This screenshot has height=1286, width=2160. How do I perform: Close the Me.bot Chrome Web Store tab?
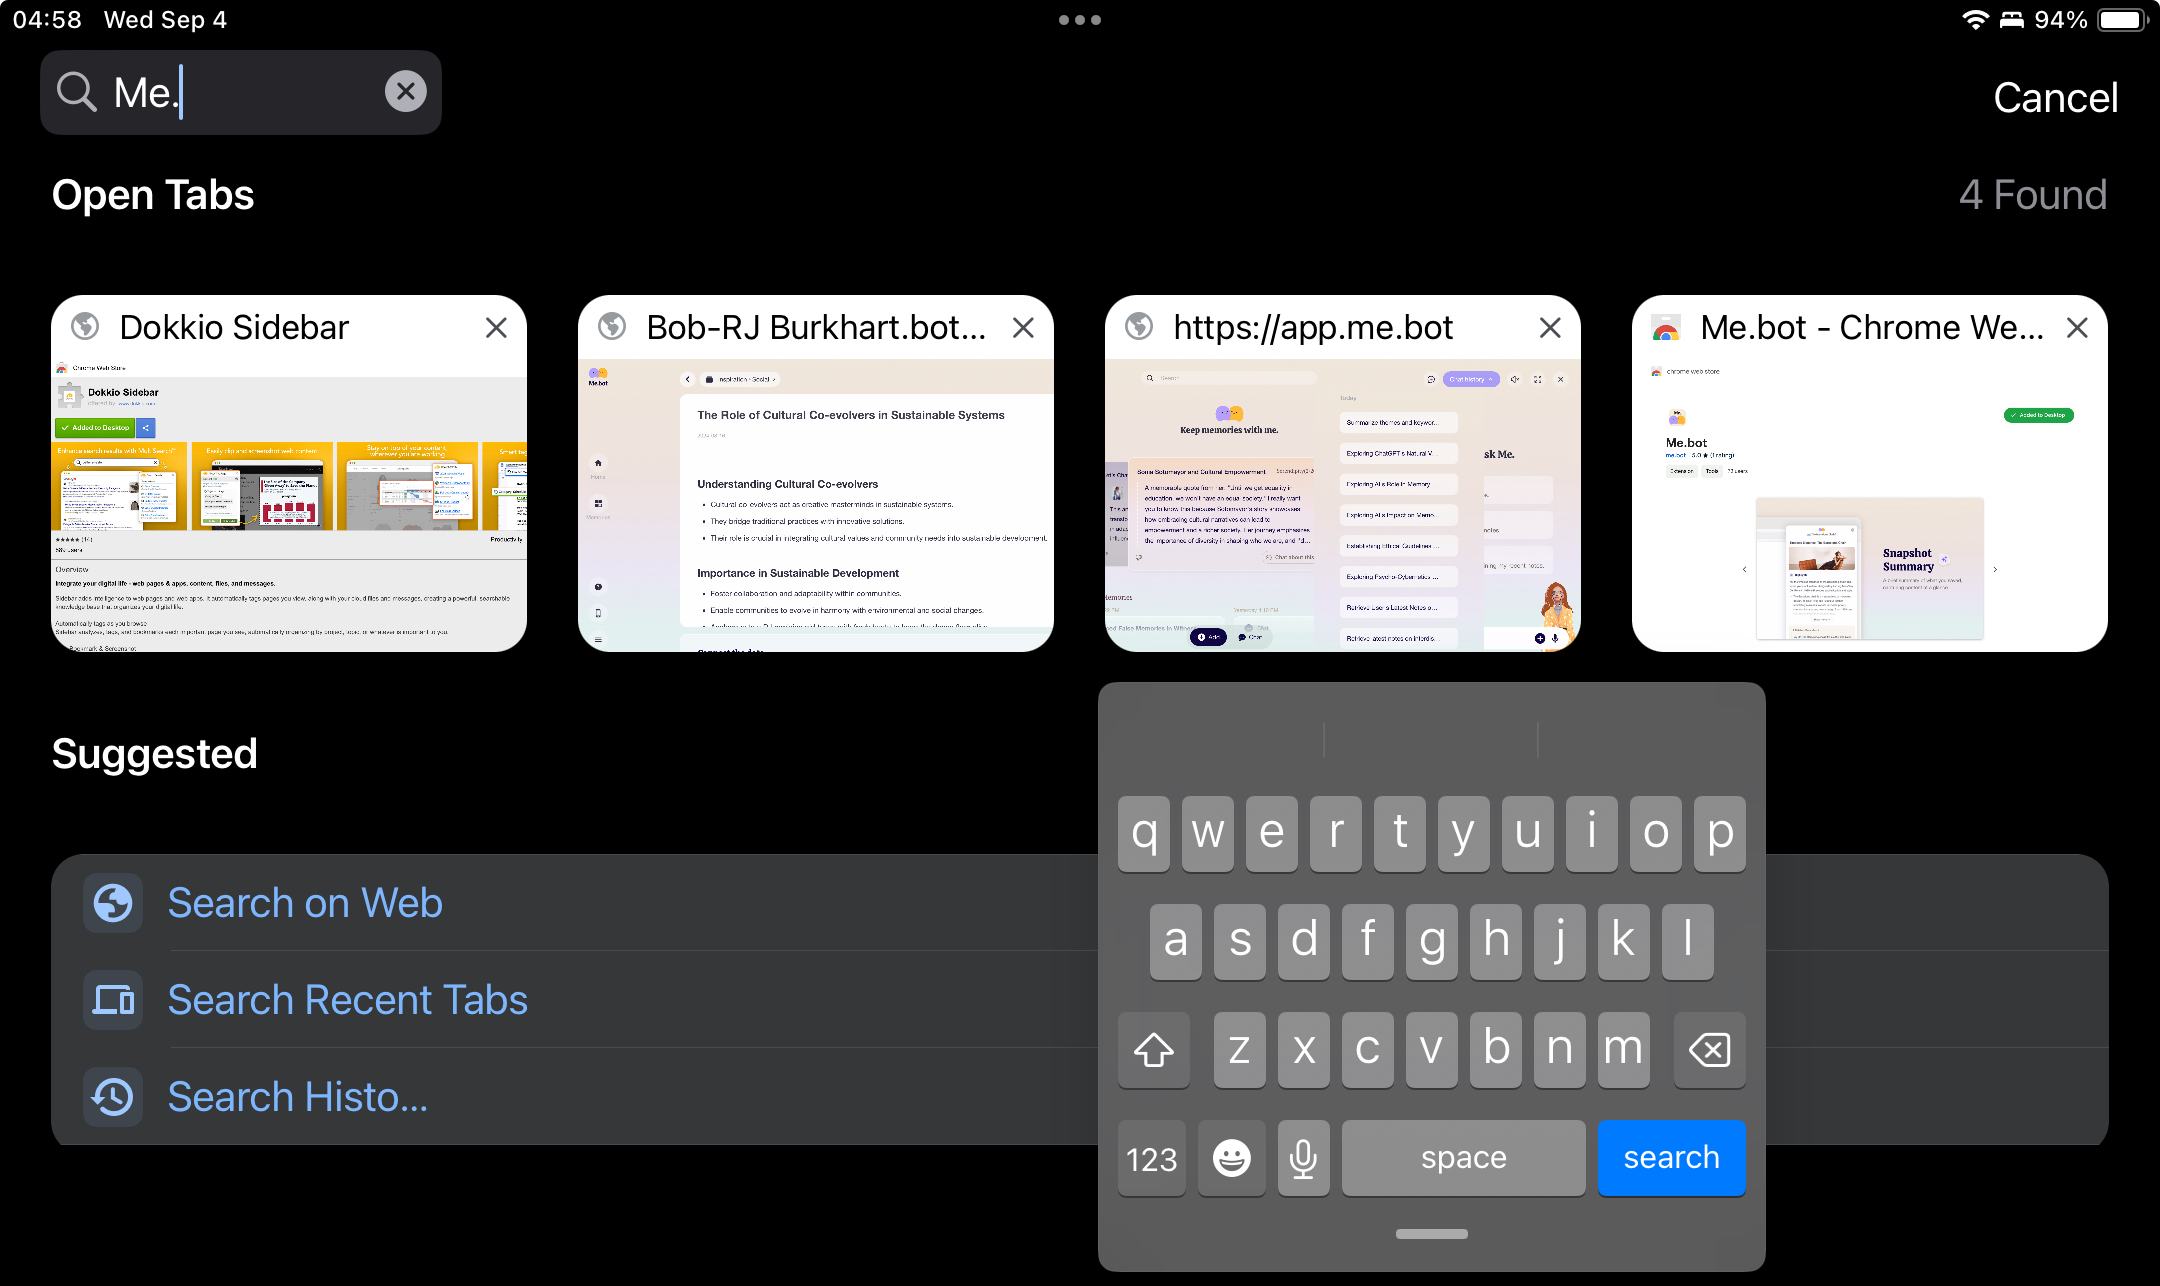point(2077,328)
